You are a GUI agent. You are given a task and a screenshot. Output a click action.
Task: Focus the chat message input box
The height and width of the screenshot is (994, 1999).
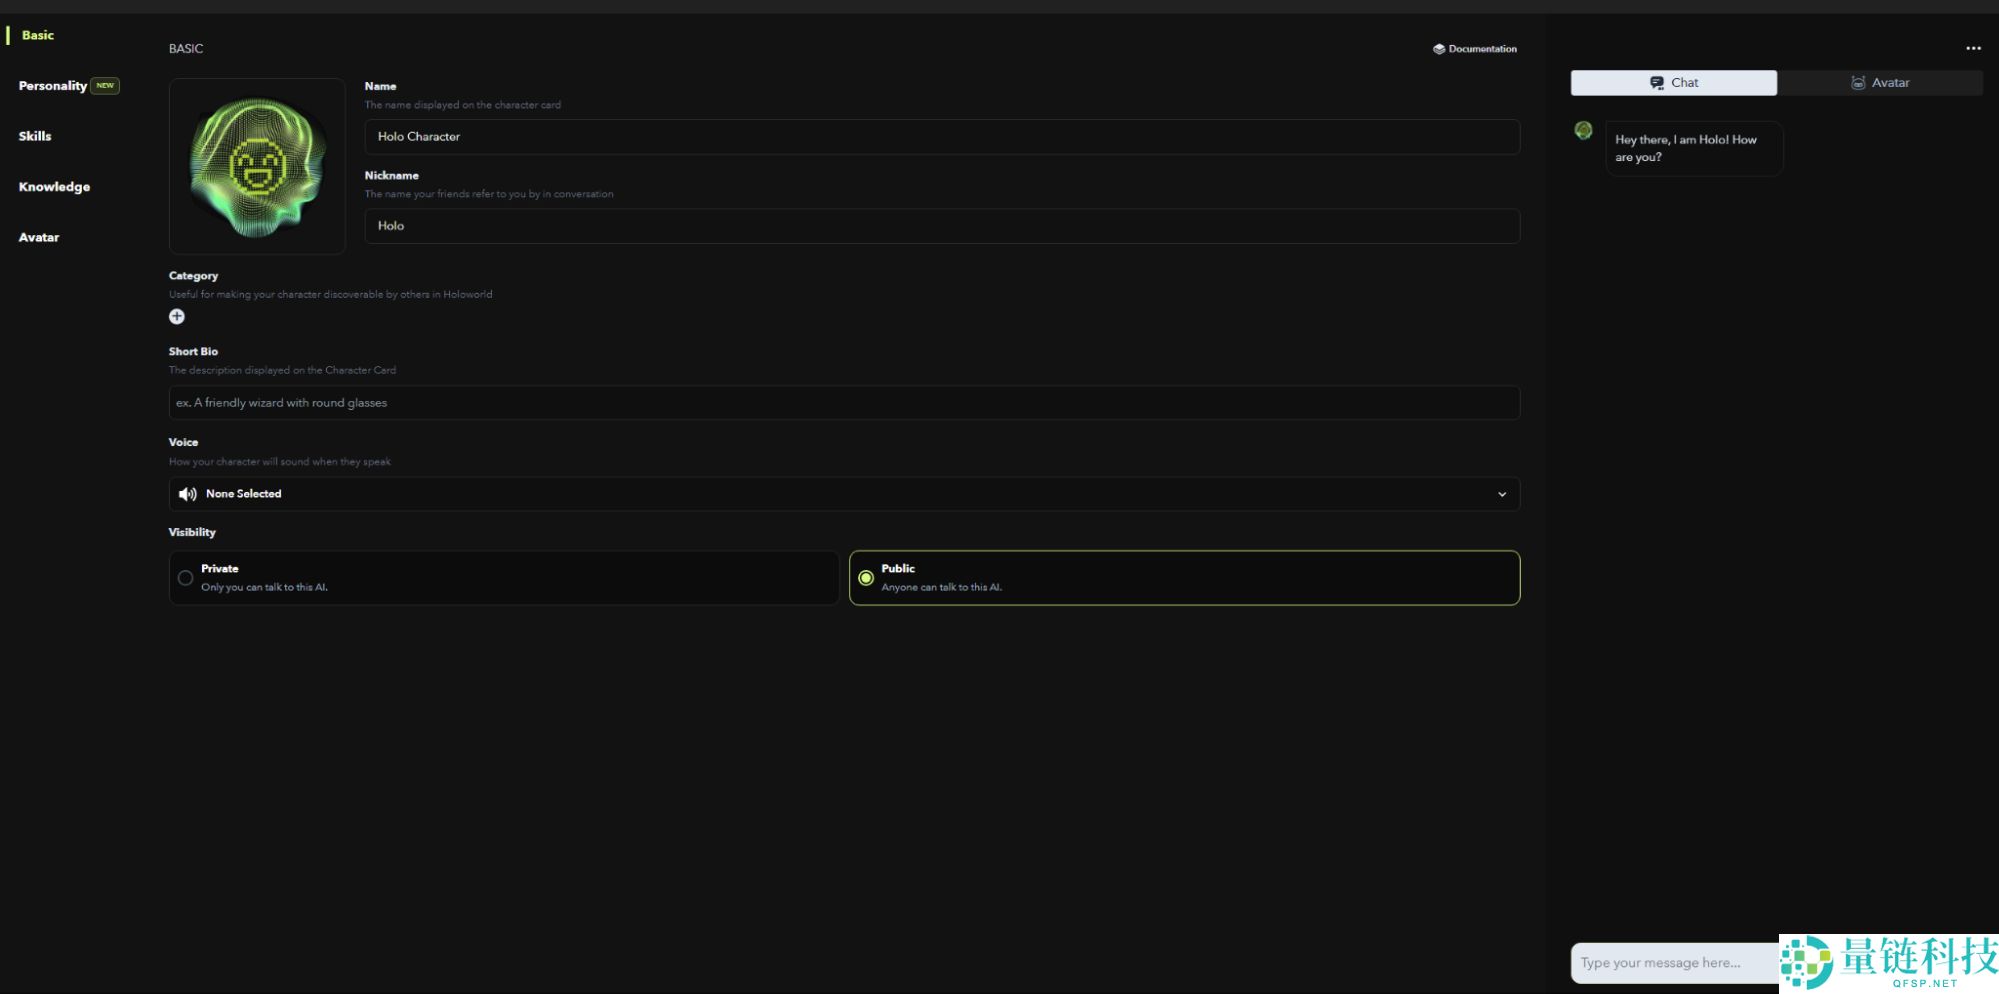(x=1670, y=962)
